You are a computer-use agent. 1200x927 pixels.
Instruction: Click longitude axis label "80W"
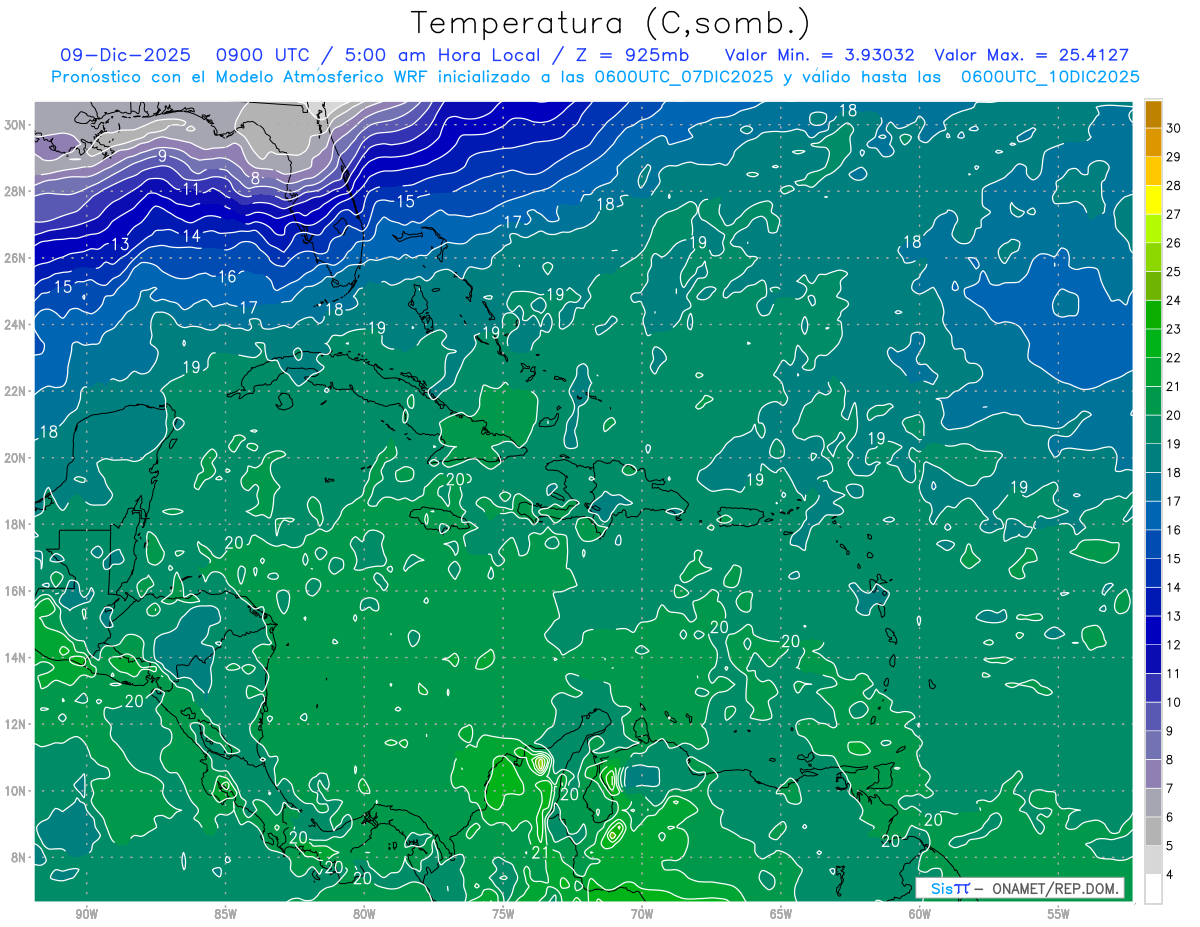tap(364, 914)
